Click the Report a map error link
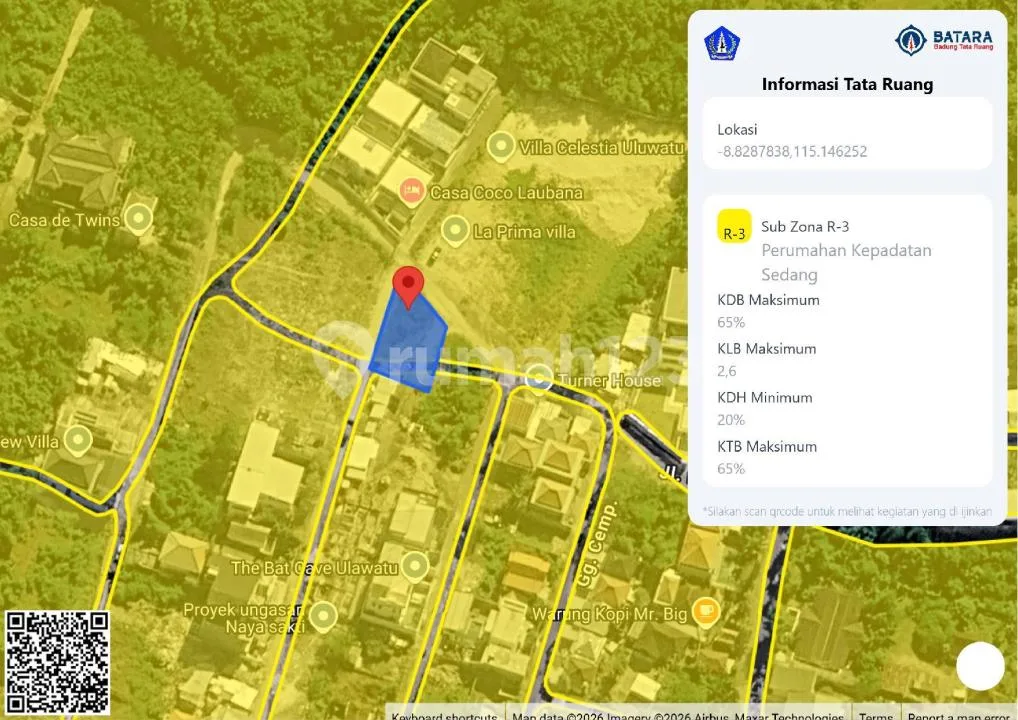 [x=958, y=715]
